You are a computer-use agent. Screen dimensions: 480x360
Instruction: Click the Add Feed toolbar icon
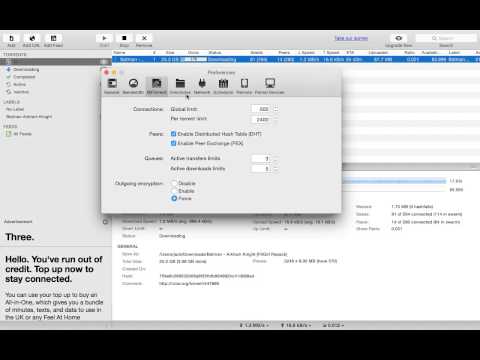[x=53, y=38]
